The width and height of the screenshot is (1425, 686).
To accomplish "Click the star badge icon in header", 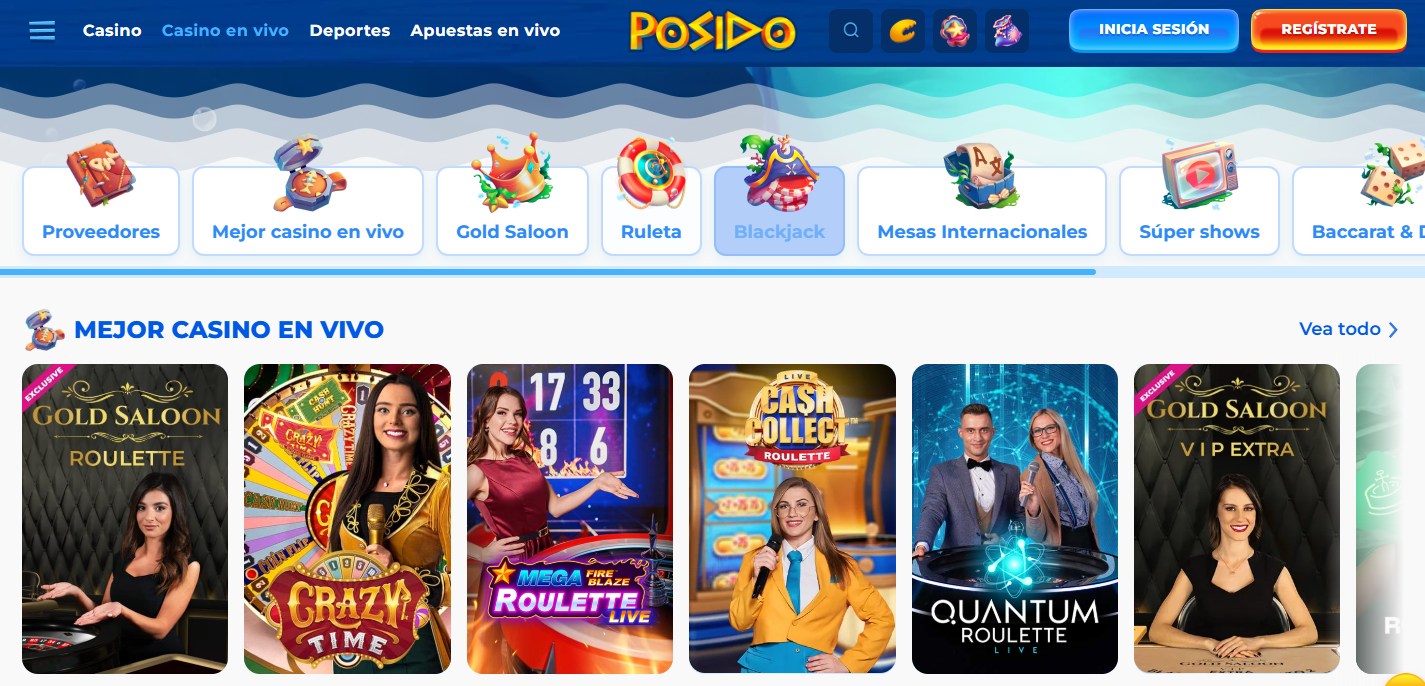I will tap(955, 31).
